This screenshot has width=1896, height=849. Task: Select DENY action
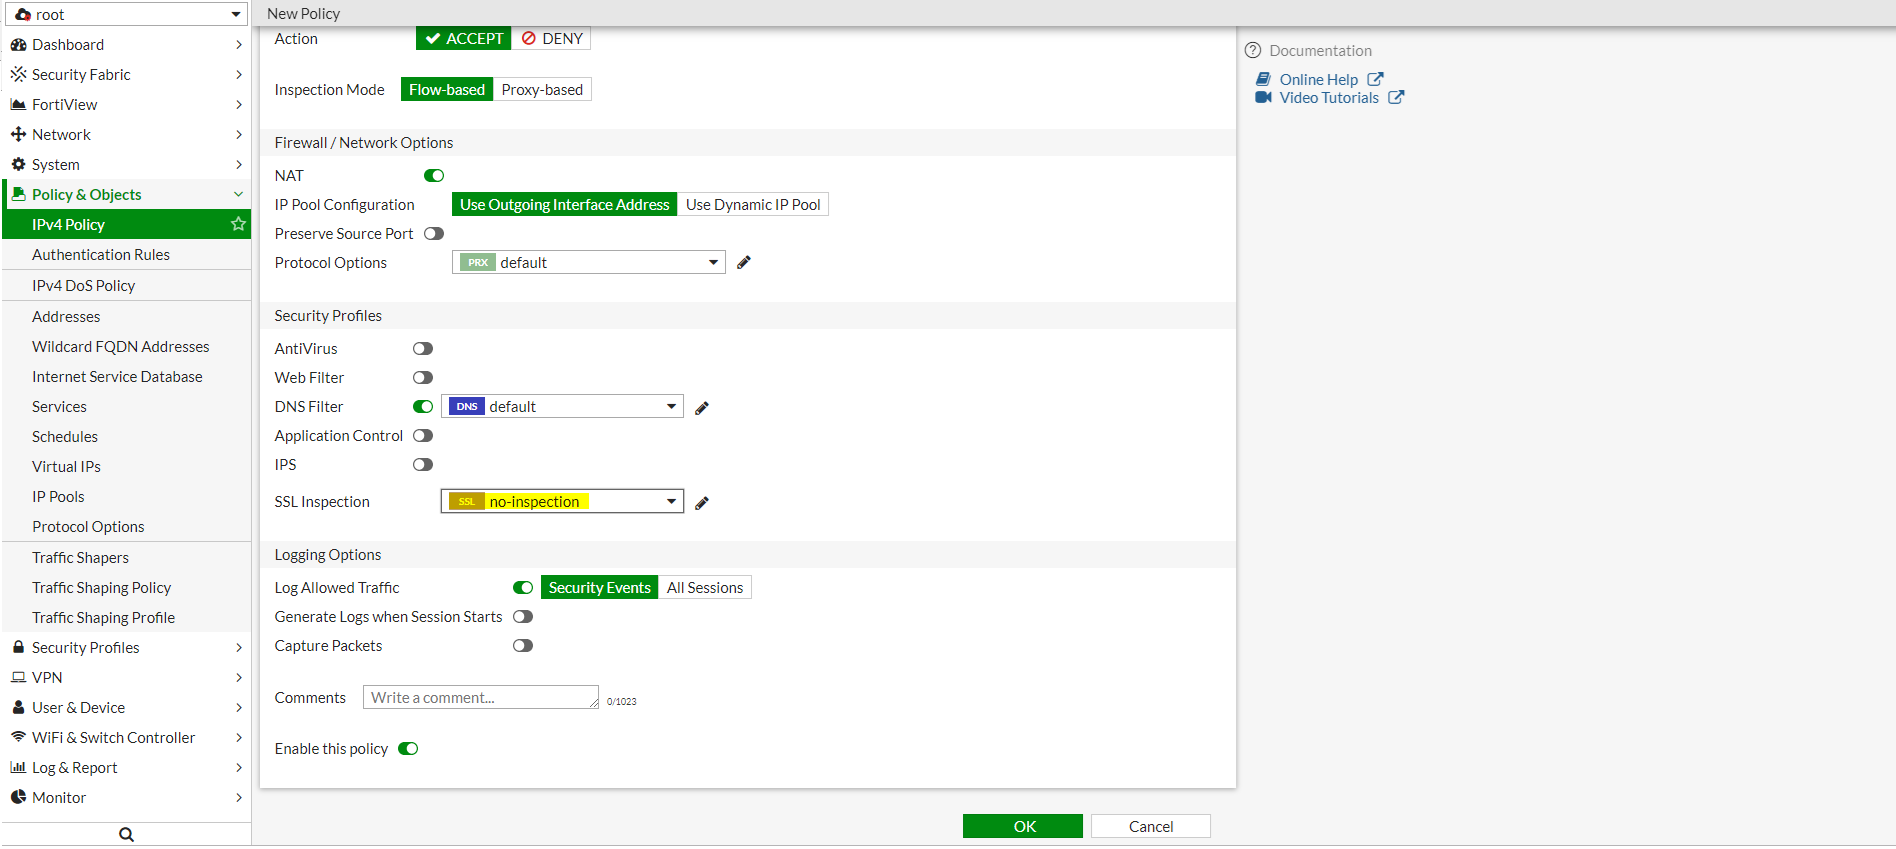point(552,39)
